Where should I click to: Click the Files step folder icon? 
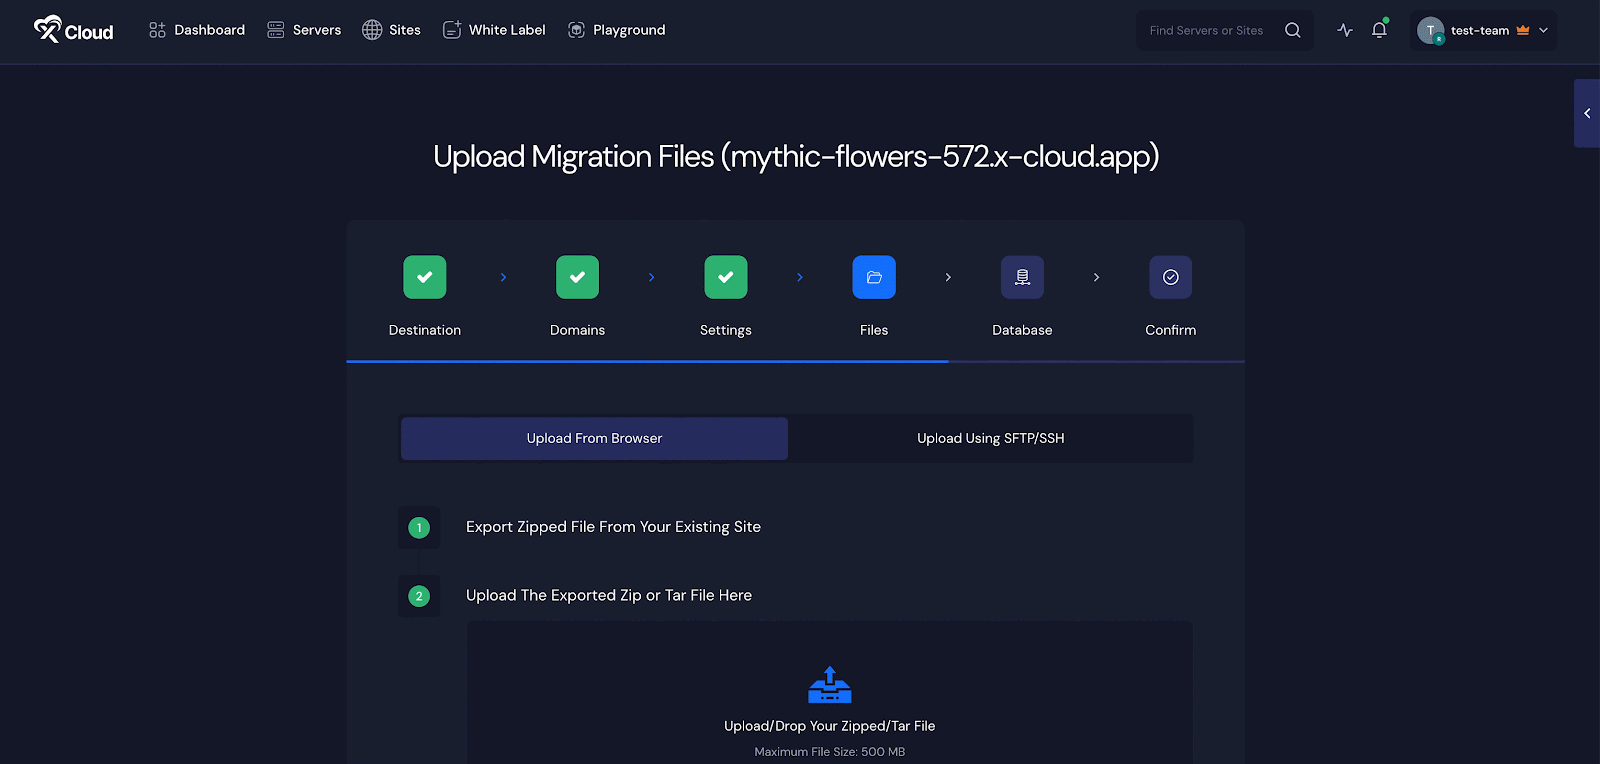[874, 277]
